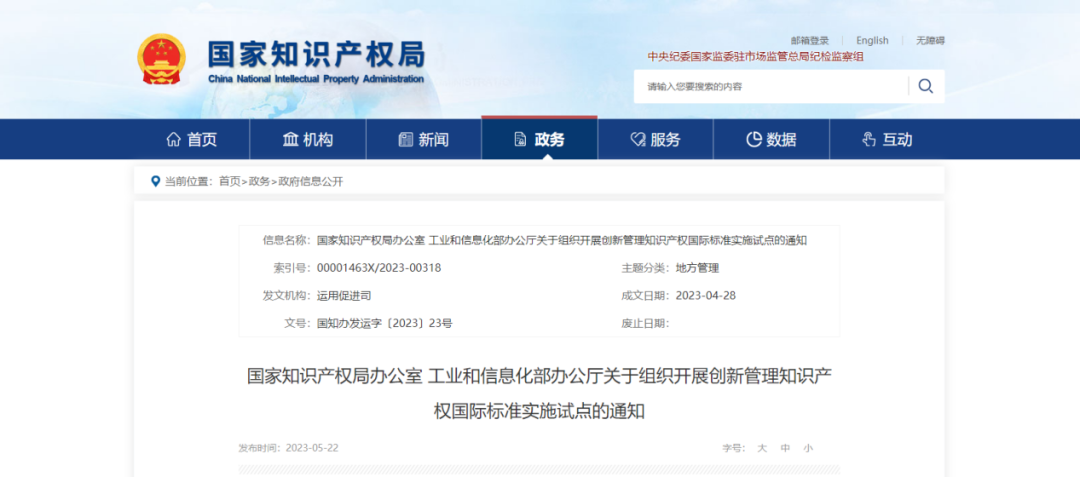The height and width of the screenshot is (477, 1080).
Task: Go to 政务 in the breadcrumb
Action: click(x=259, y=181)
